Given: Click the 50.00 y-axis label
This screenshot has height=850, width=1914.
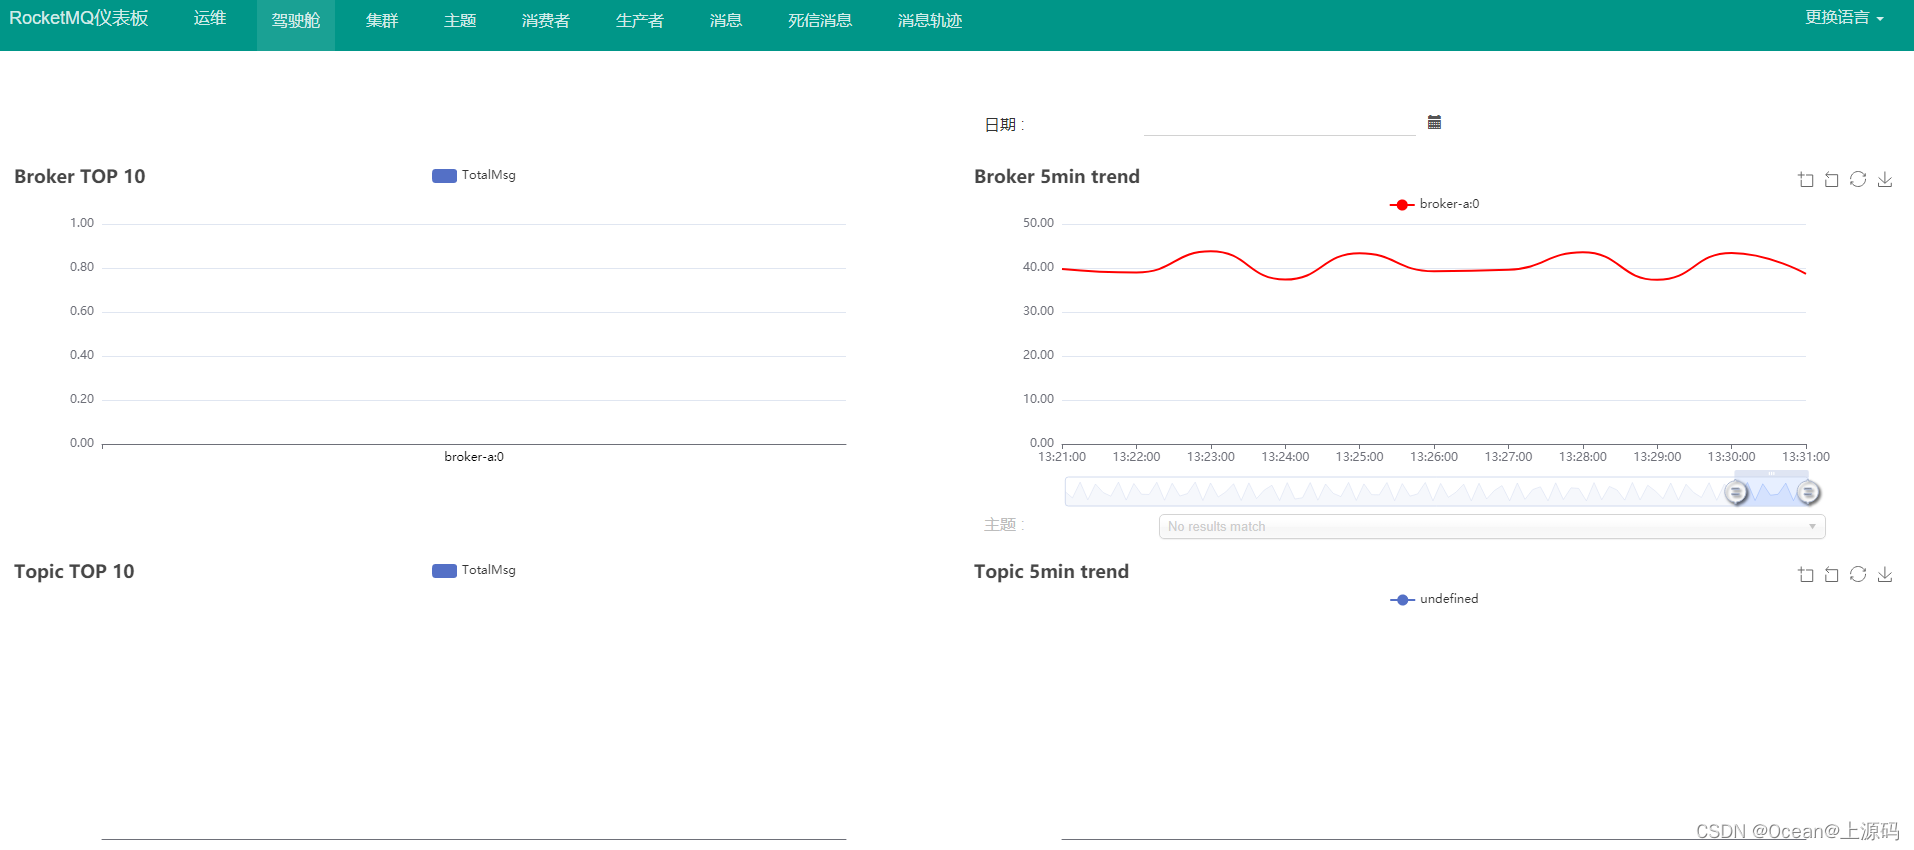Looking at the screenshot, I should point(1038,223).
